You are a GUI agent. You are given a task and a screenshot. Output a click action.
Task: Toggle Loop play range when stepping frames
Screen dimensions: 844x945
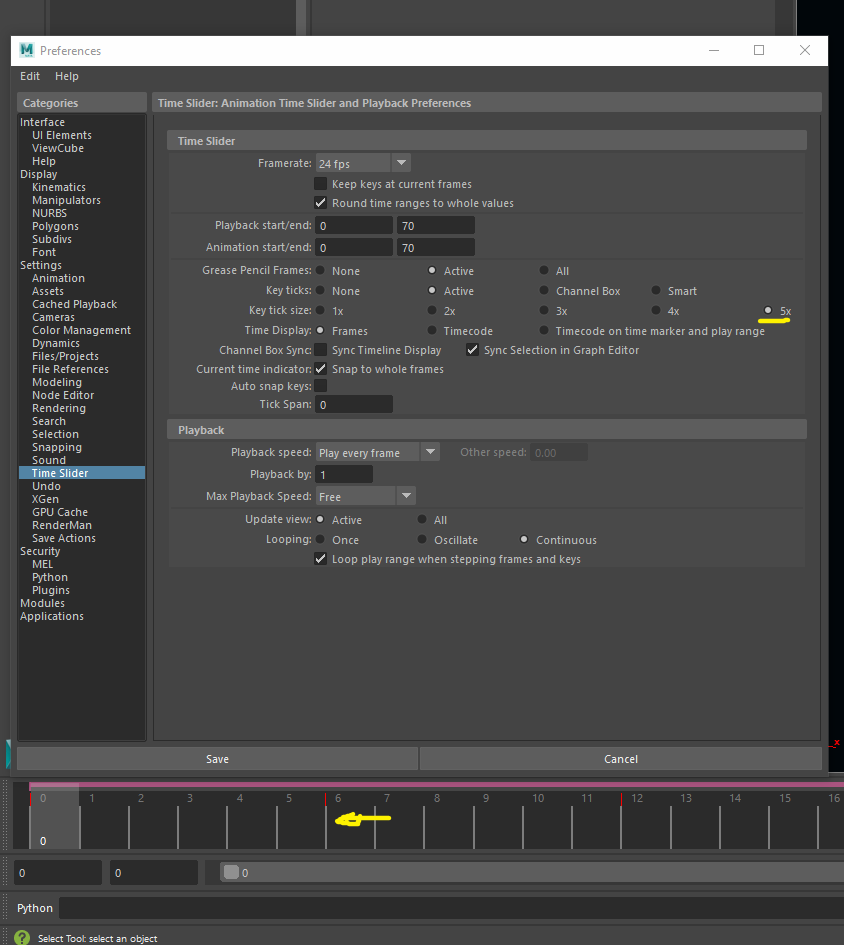click(321, 559)
